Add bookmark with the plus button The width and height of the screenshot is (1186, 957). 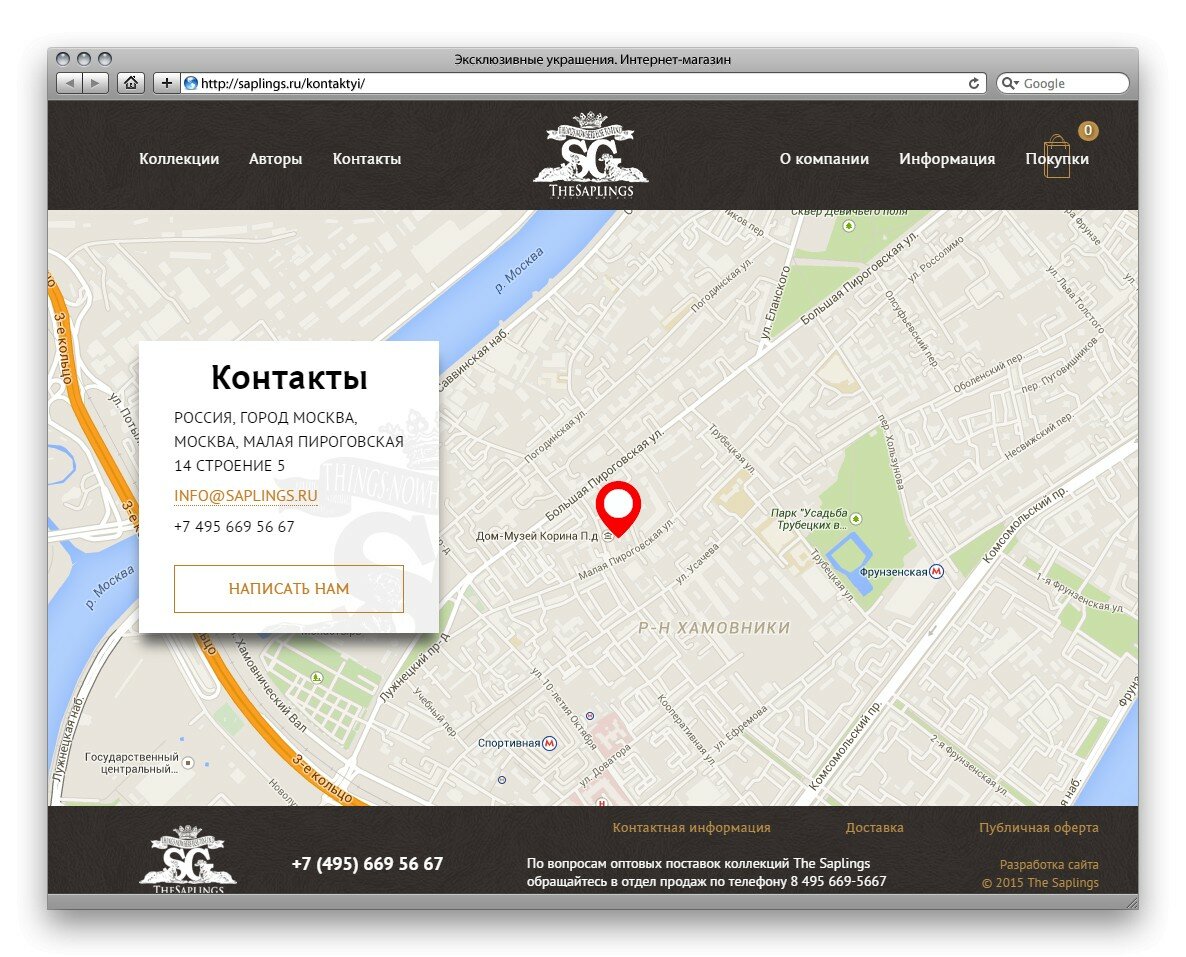point(166,83)
